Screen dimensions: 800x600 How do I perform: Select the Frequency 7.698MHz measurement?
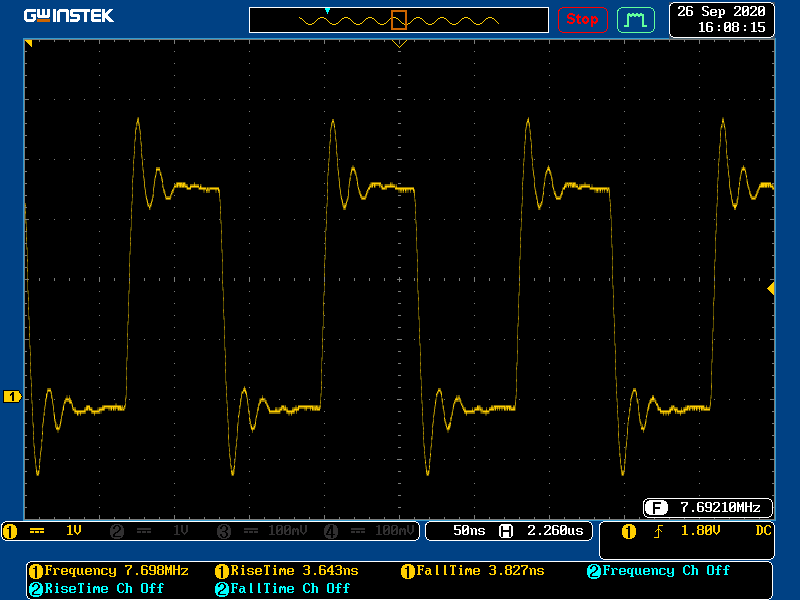click(108, 571)
